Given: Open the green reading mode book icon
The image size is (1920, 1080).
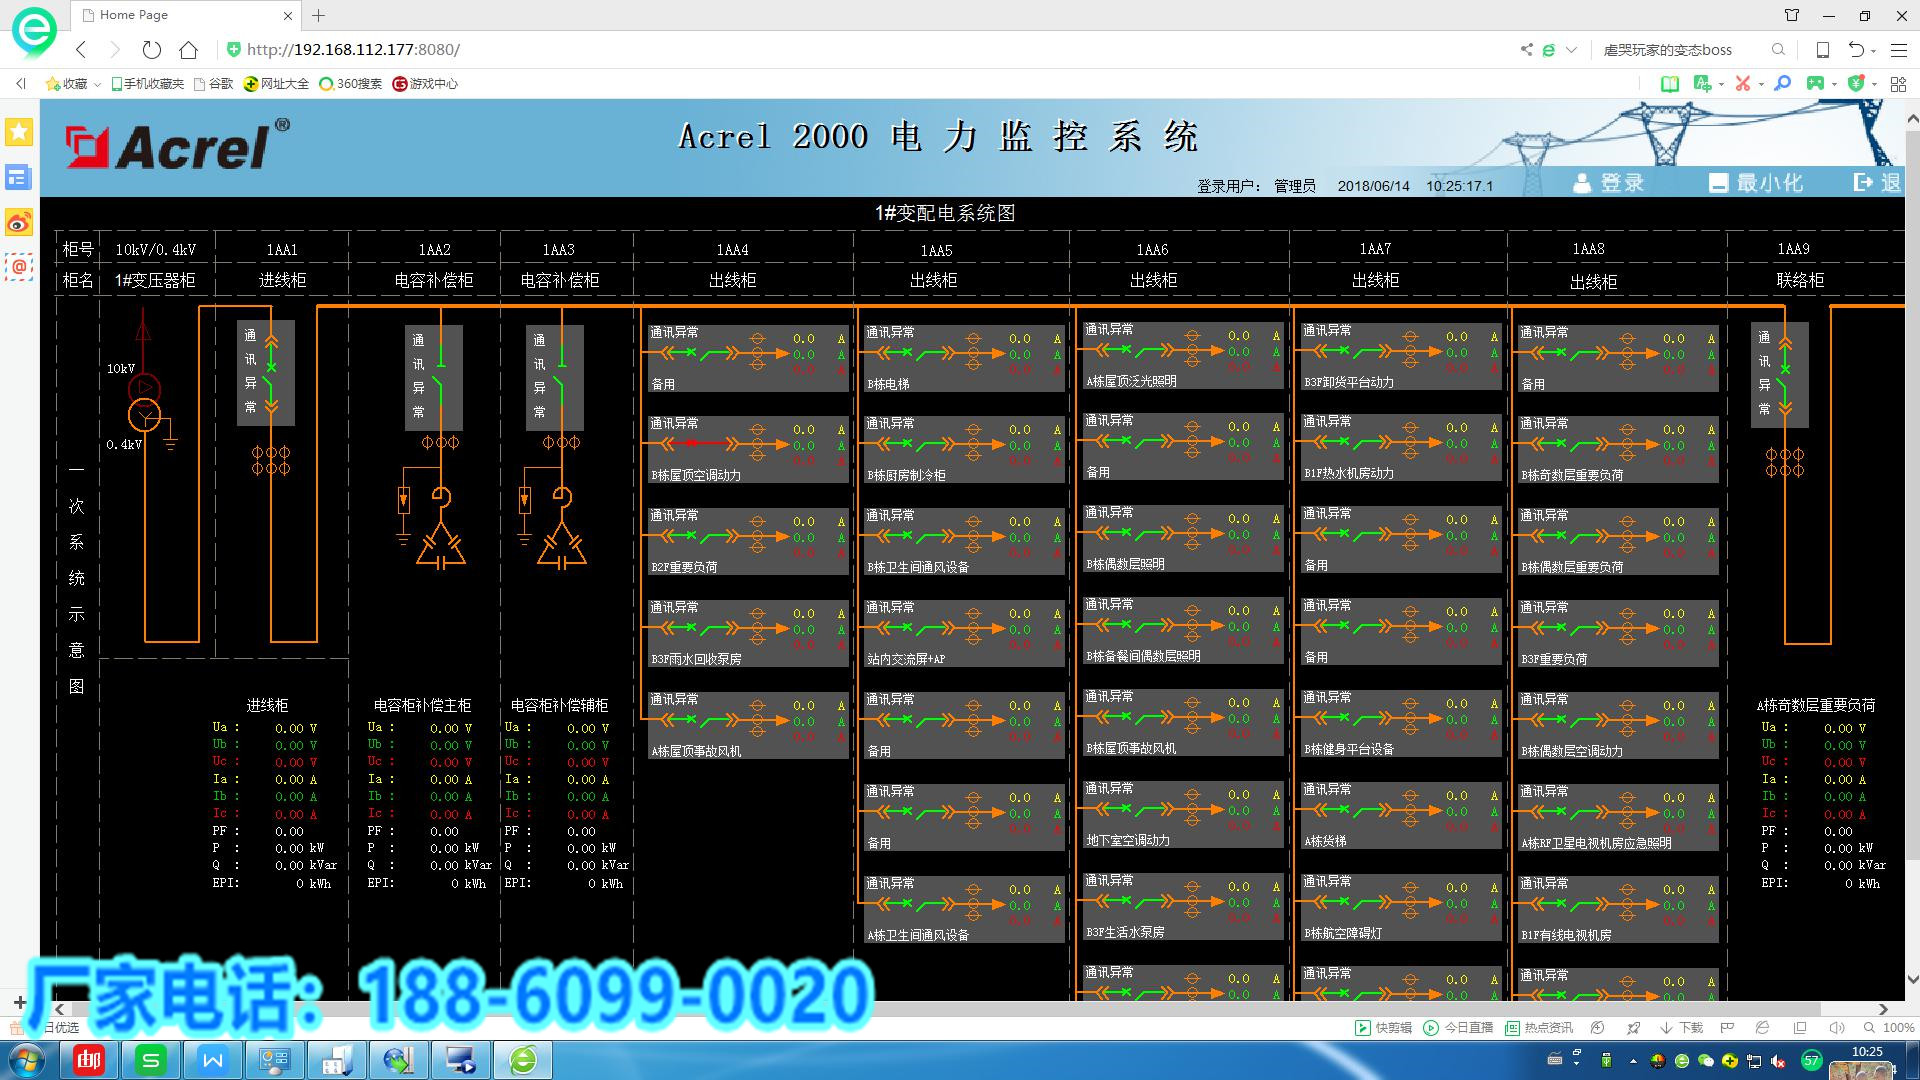Looking at the screenshot, I should [x=1669, y=84].
